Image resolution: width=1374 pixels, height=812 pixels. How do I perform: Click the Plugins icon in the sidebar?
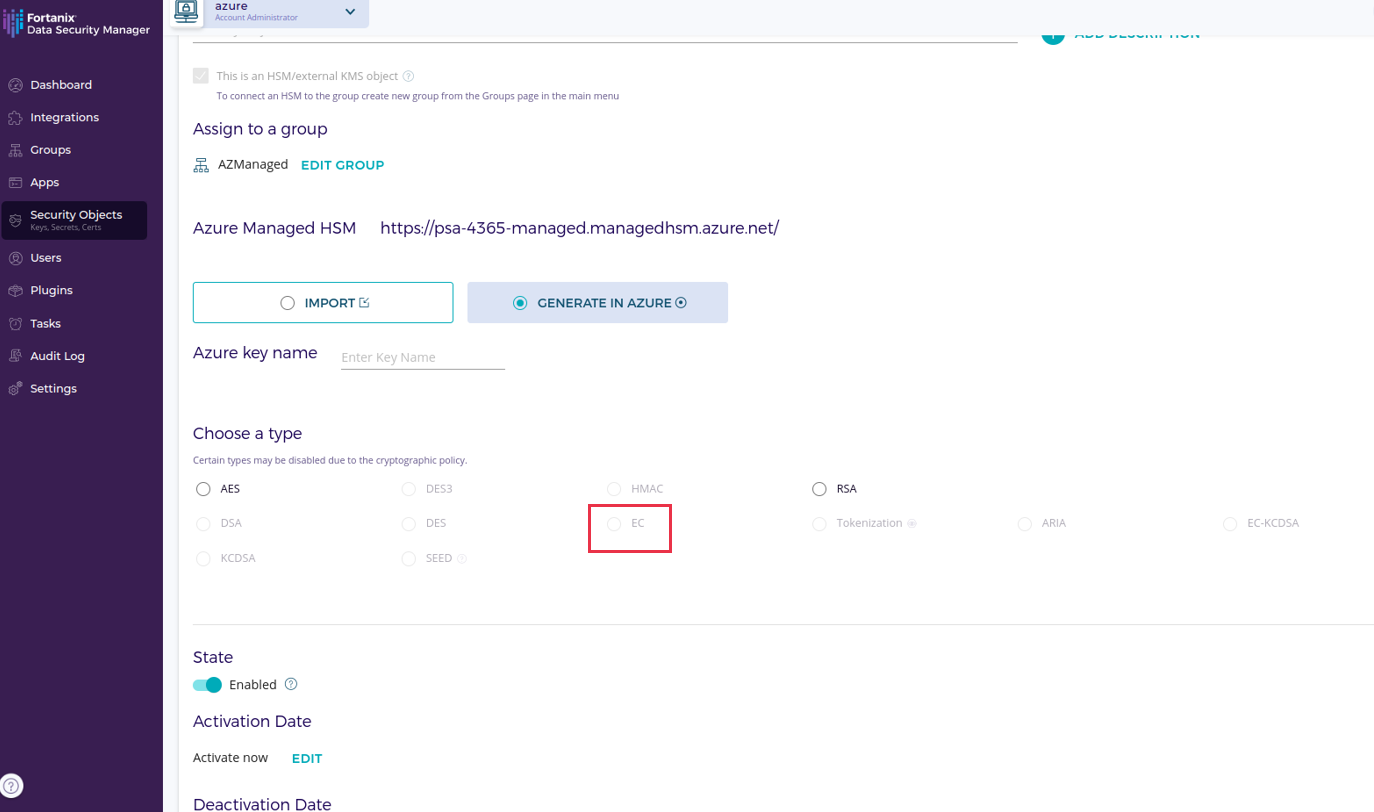(15, 291)
